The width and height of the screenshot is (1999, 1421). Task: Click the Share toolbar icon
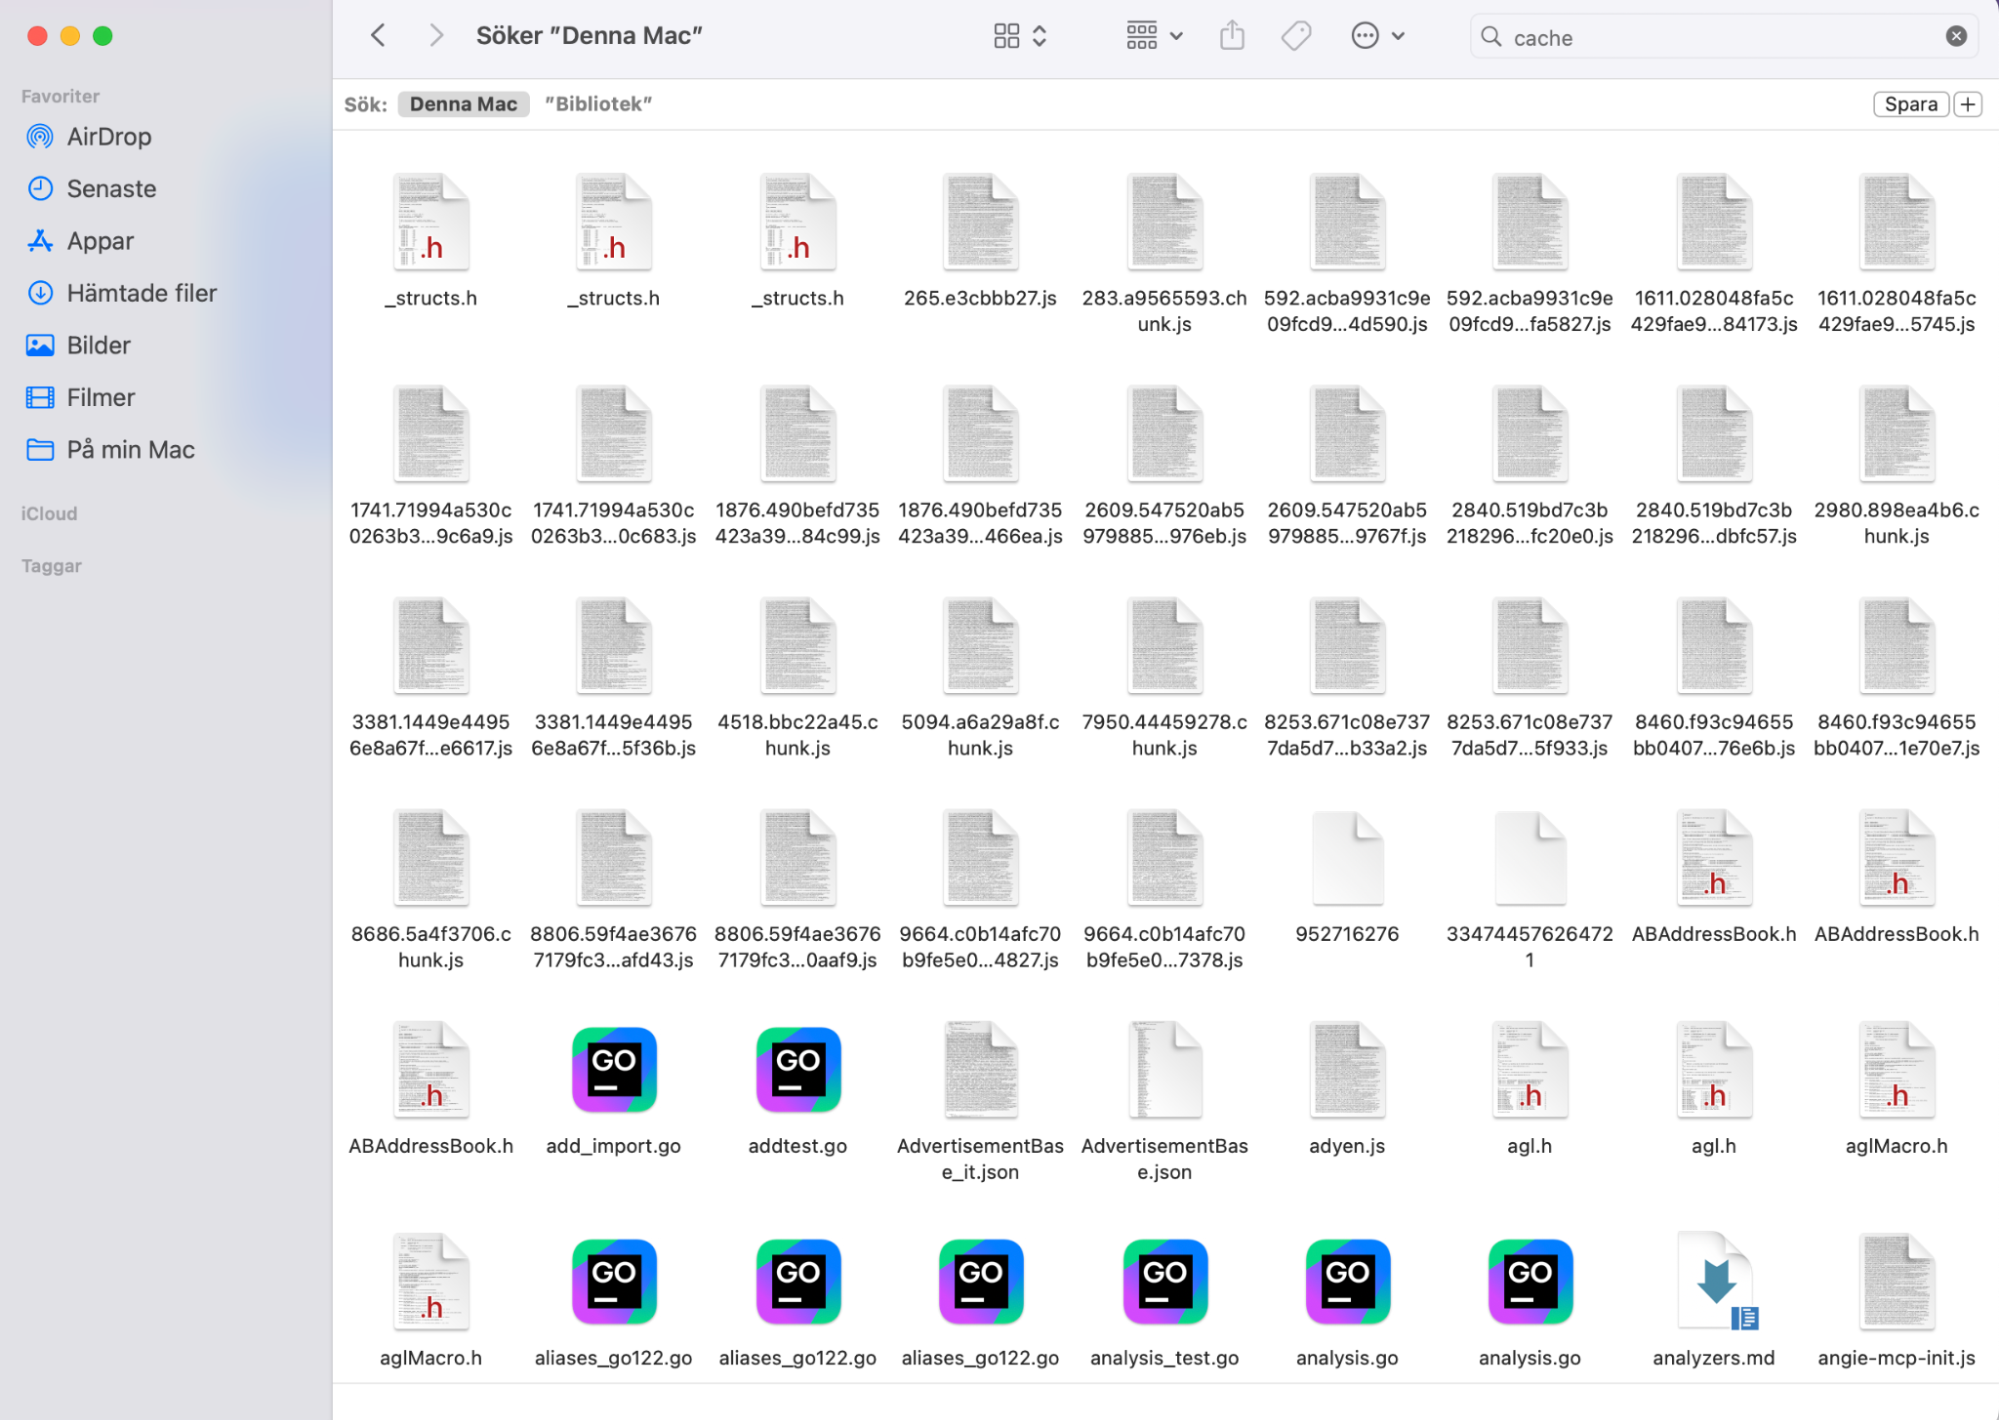tap(1232, 36)
